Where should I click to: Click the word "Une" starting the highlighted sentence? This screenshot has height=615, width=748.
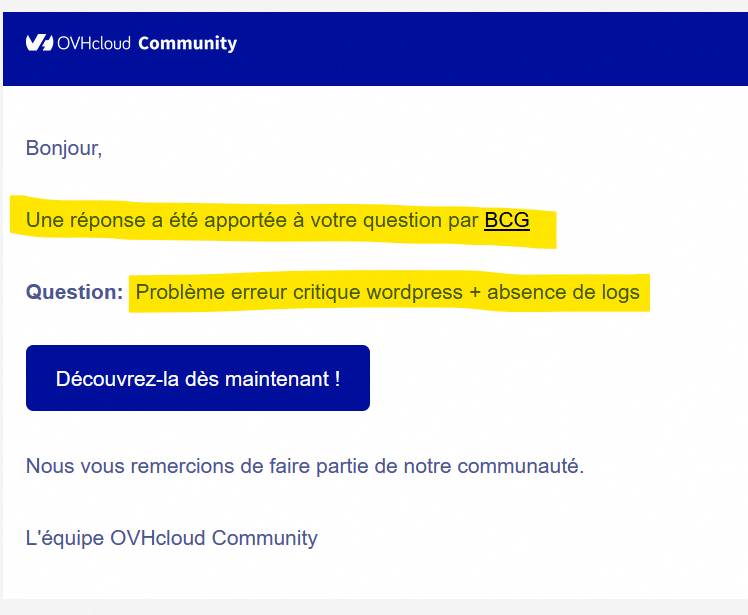click(42, 220)
